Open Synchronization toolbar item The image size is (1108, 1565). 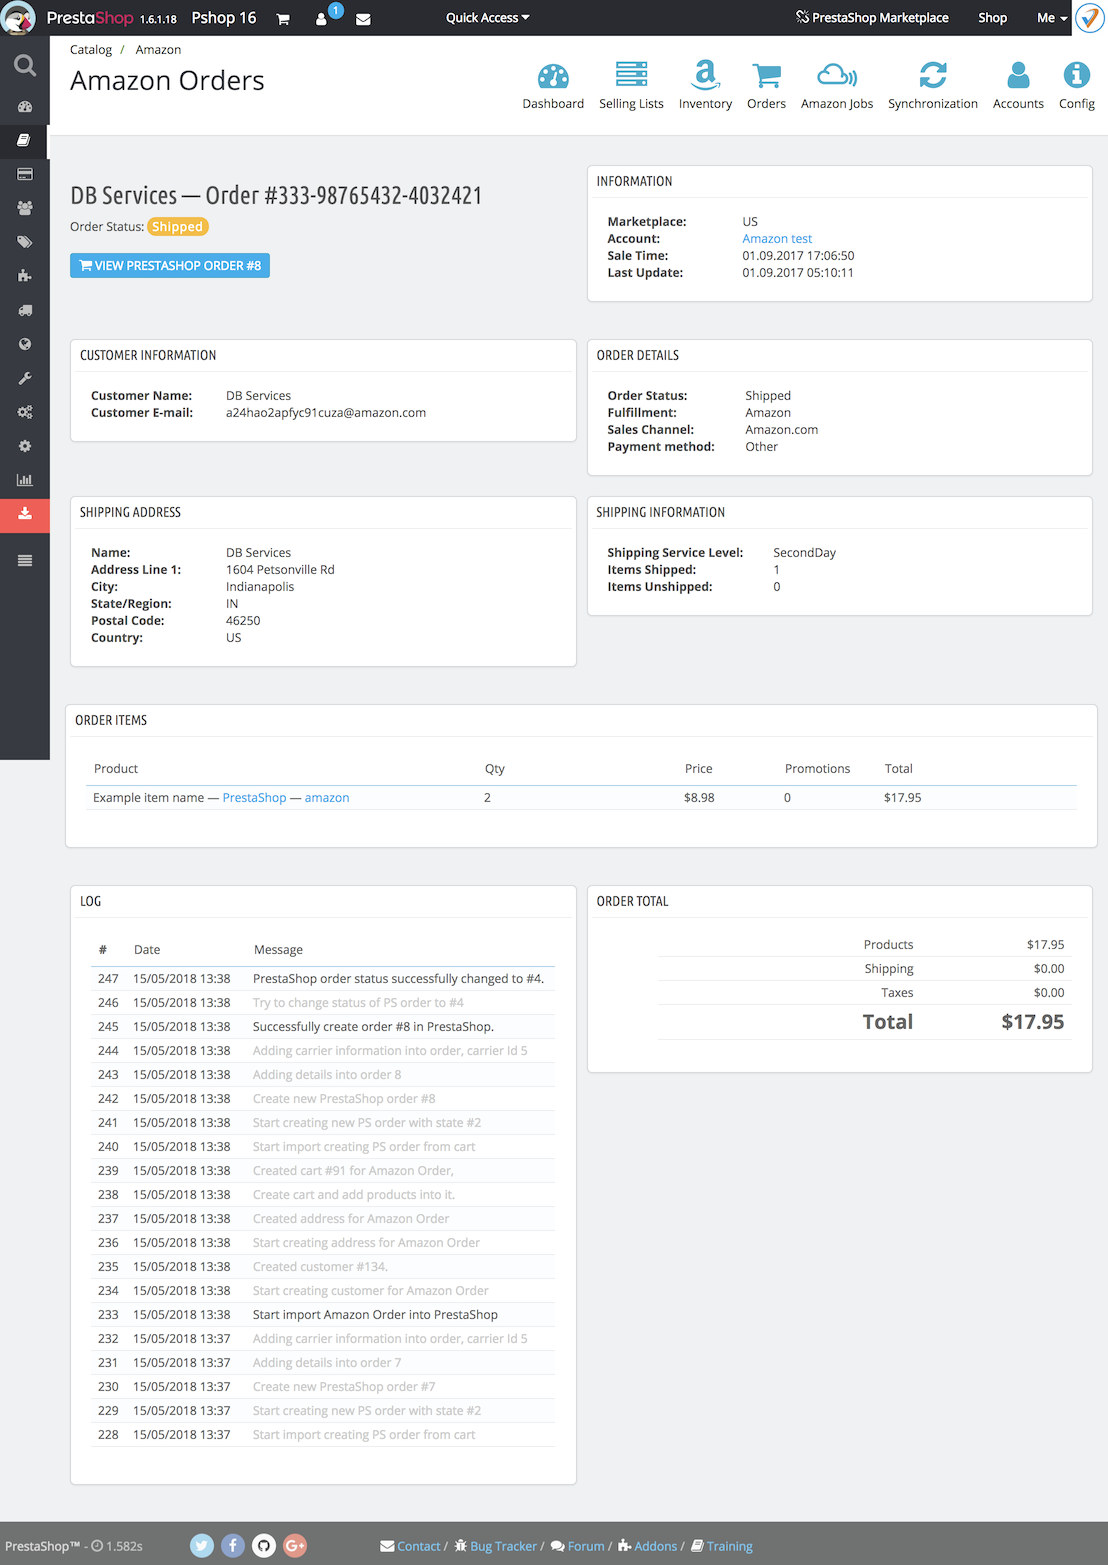pyautogui.click(x=933, y=85)
